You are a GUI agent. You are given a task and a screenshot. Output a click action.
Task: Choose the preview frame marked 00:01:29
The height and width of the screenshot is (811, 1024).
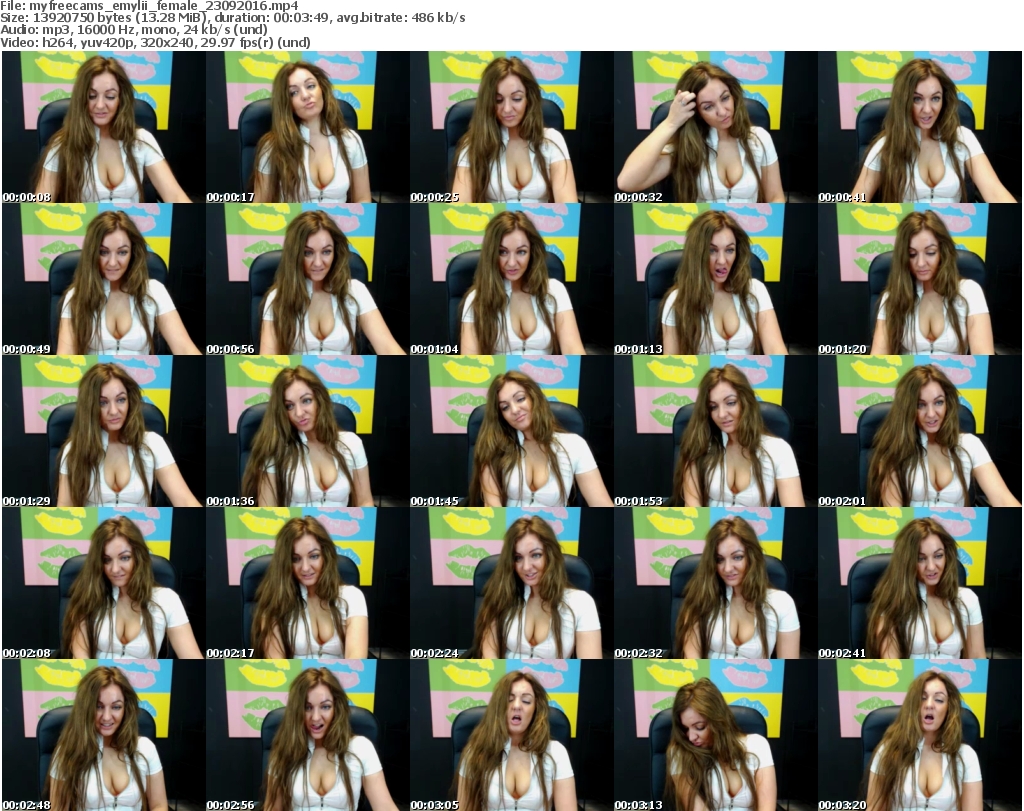103,432
